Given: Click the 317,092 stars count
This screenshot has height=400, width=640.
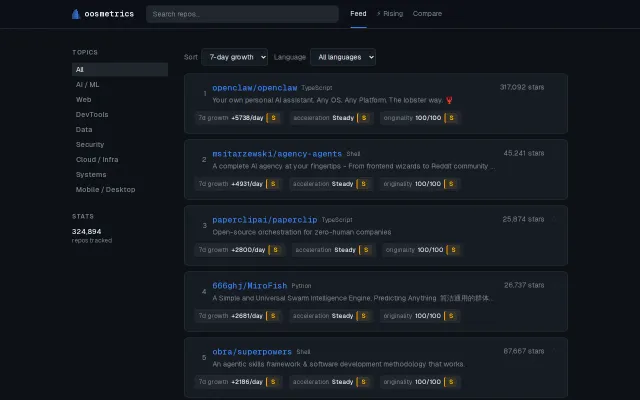Looking at the screenshot, I should point(522,87).
